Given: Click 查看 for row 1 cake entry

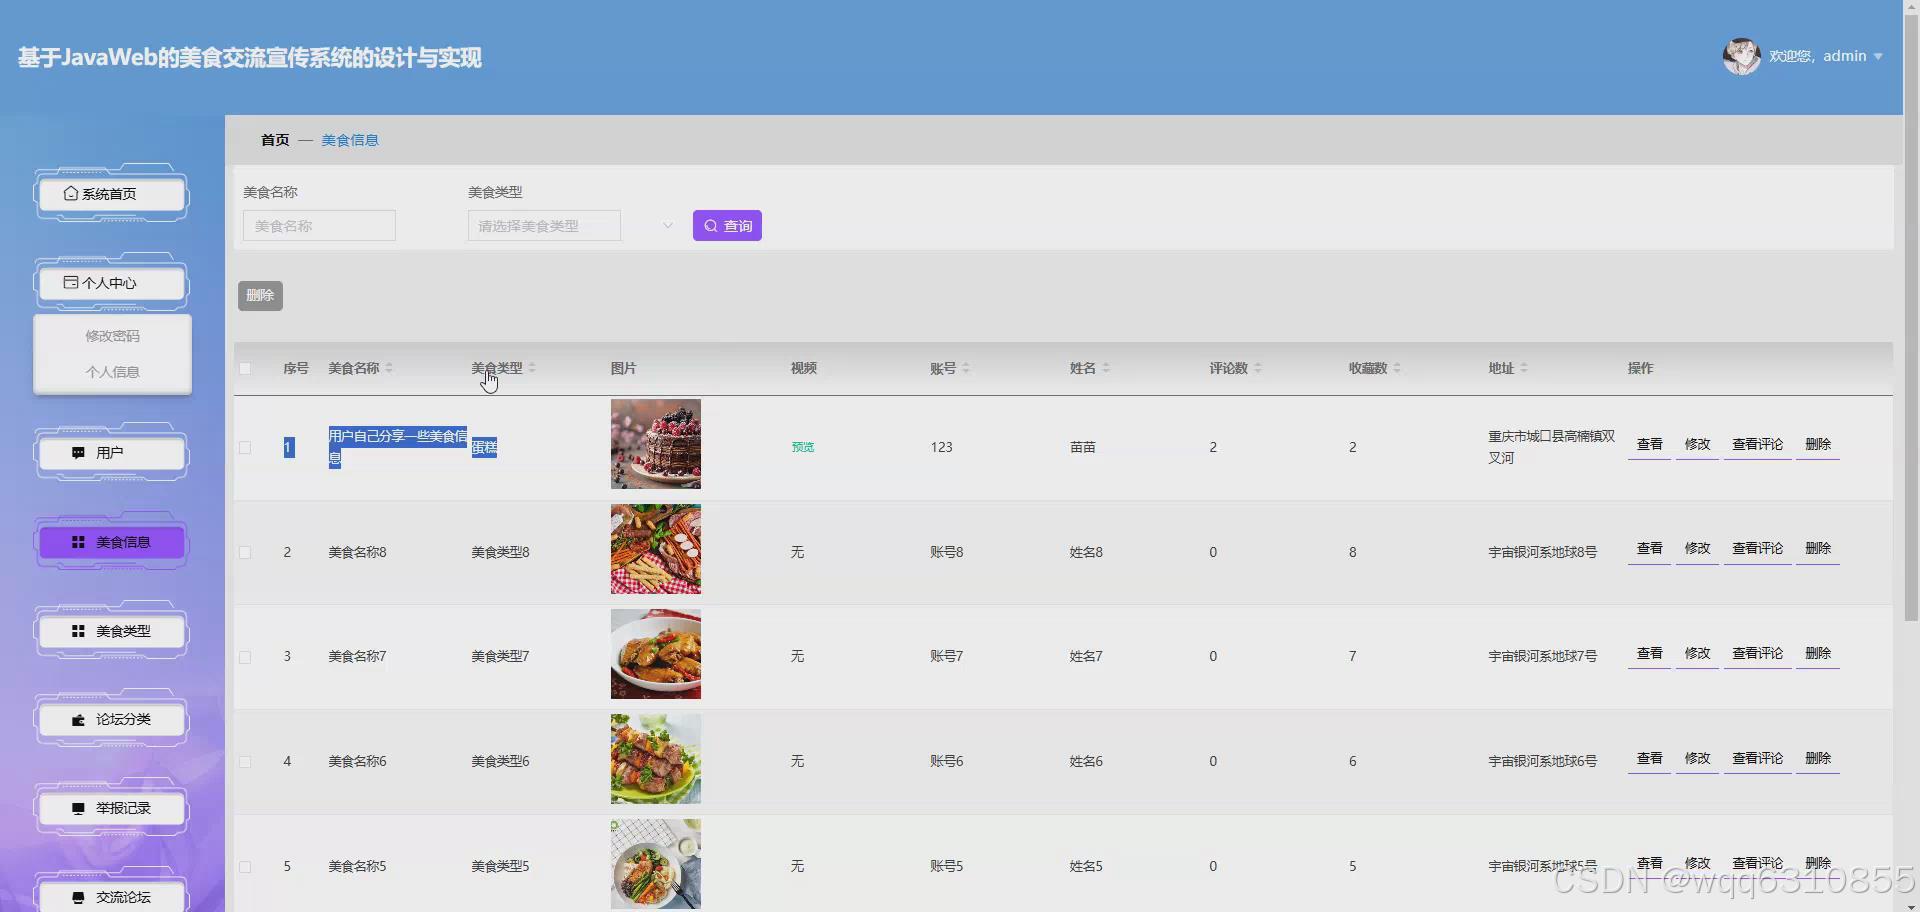Looking at the screenshot, I should click(1649, 444).
